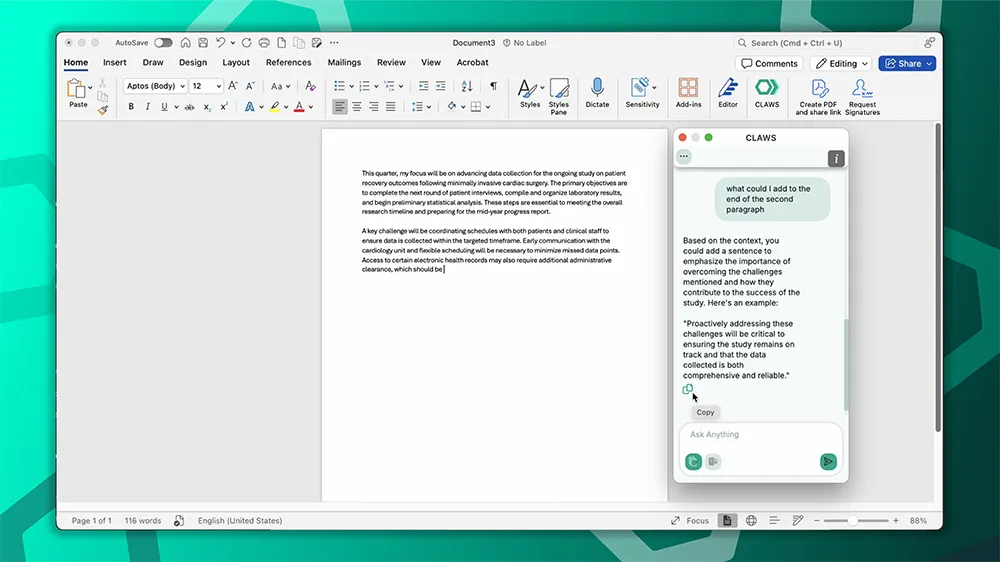This screenshot has height=562, width=1000.
Task: Toggle strikethrough formatting
Action: pyautogui.click(x=189, y=107)
